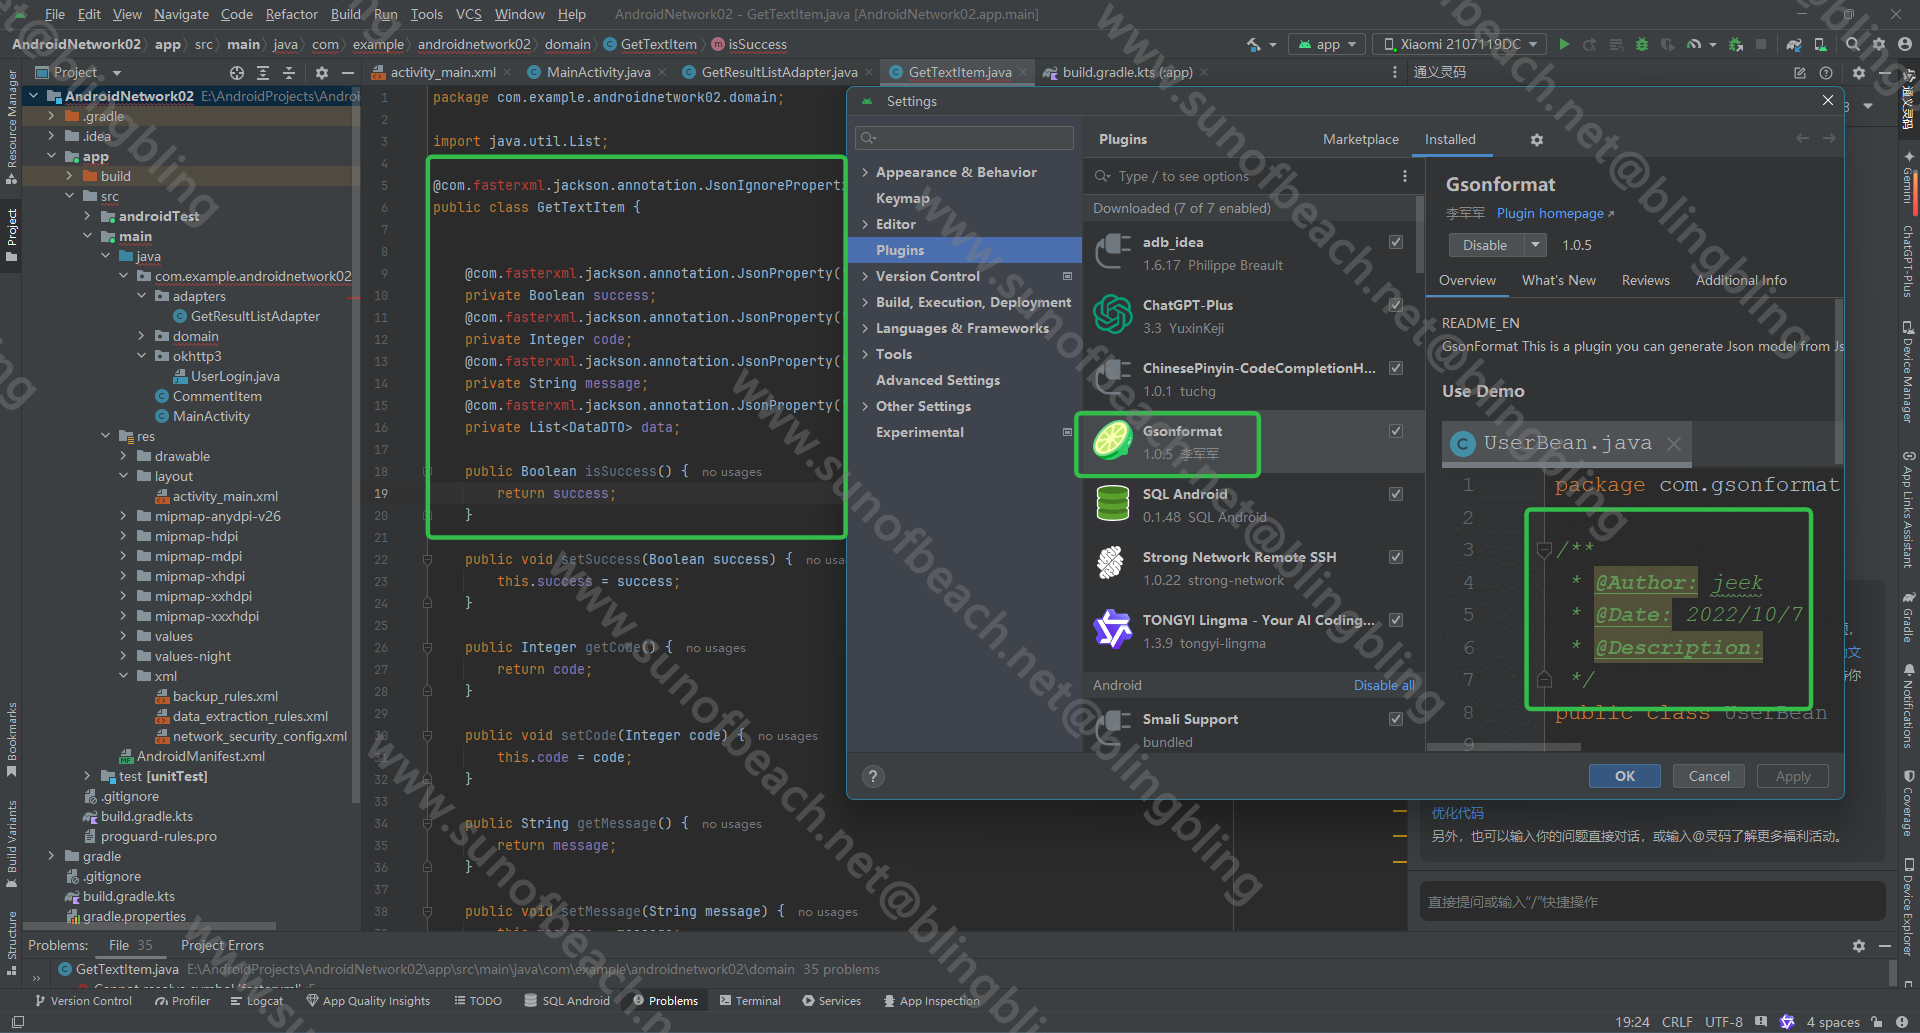Screen dimensions: 1920x1033
Task: Open the Reviews plugin tab
Action: (x=1645, y=280)
